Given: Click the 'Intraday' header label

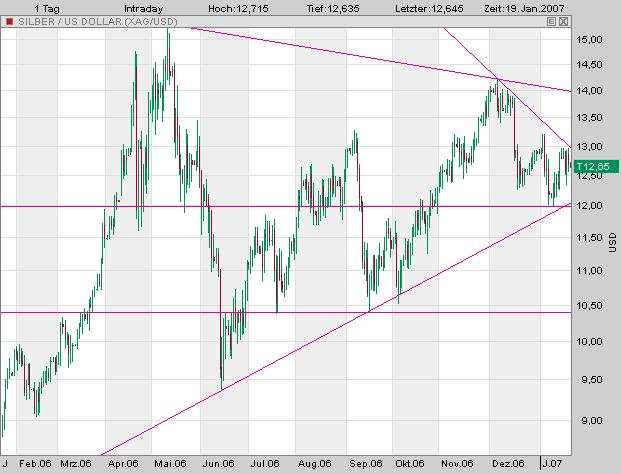Looking at the screenshot, I should pos(143,9).
